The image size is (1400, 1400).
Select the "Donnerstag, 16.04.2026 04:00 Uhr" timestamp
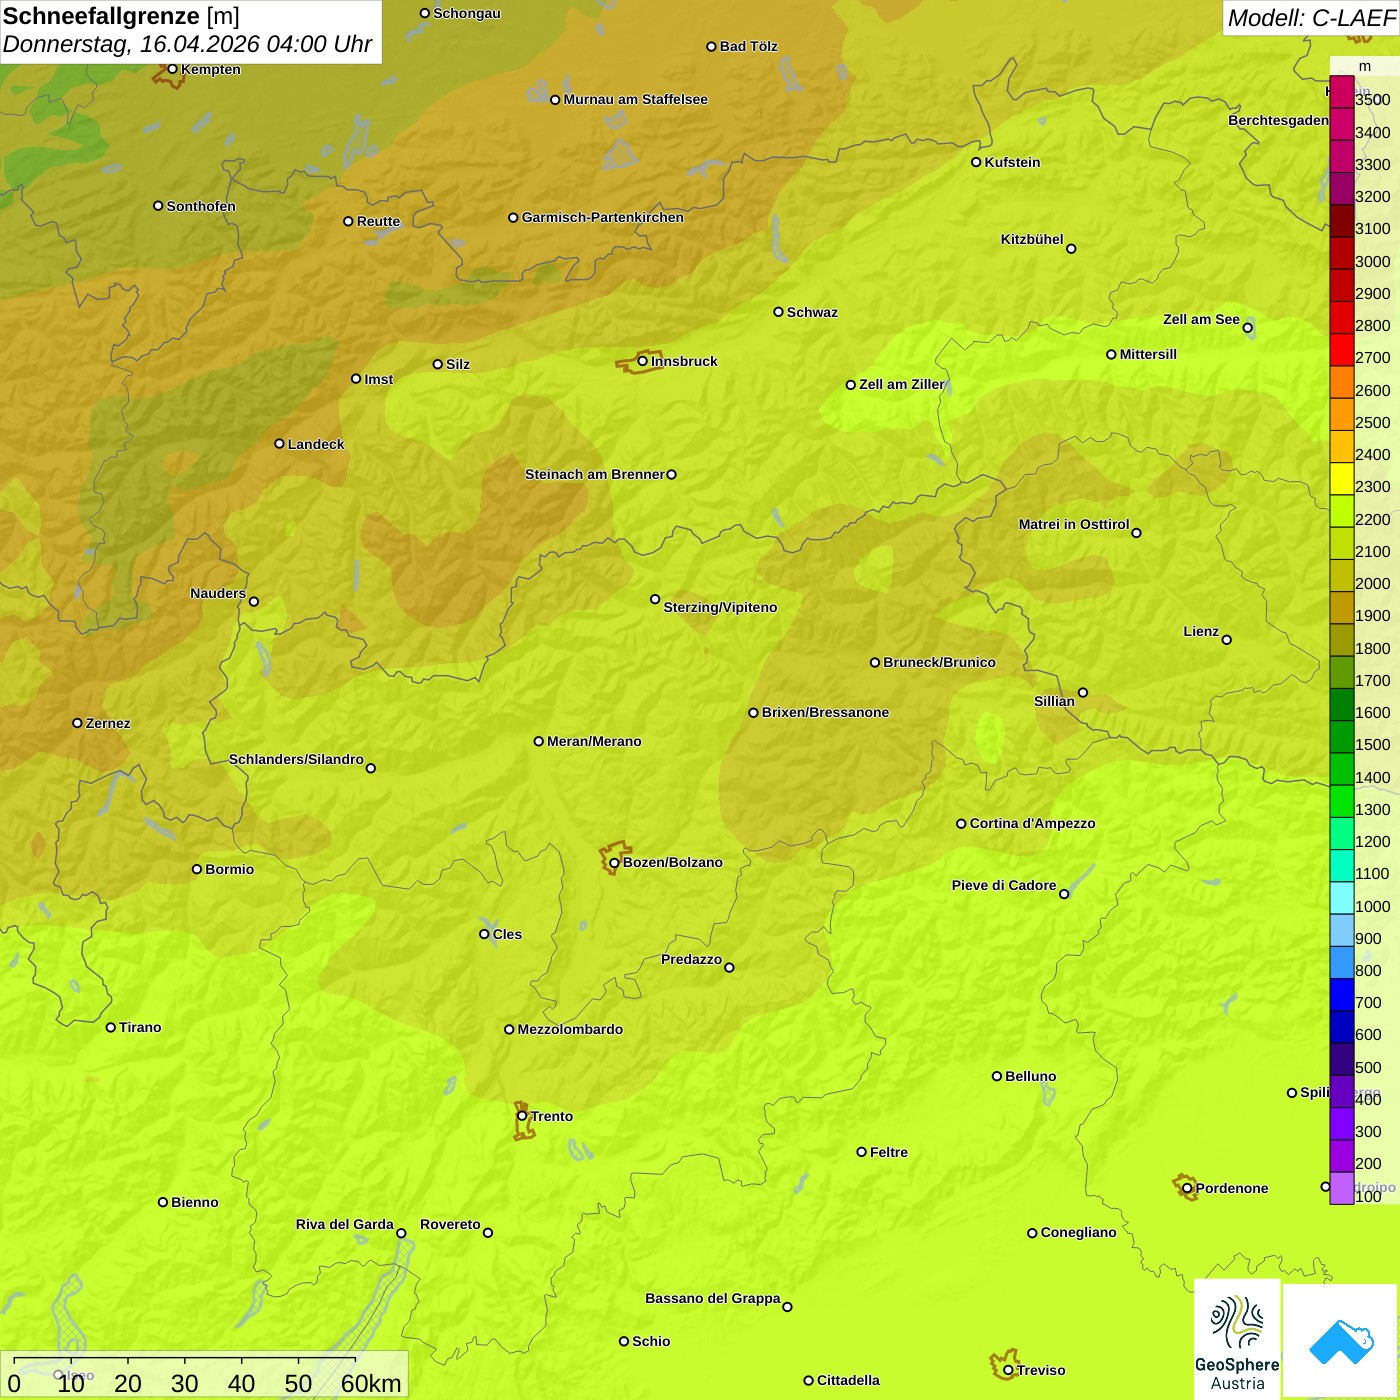[x=187, y=44]
